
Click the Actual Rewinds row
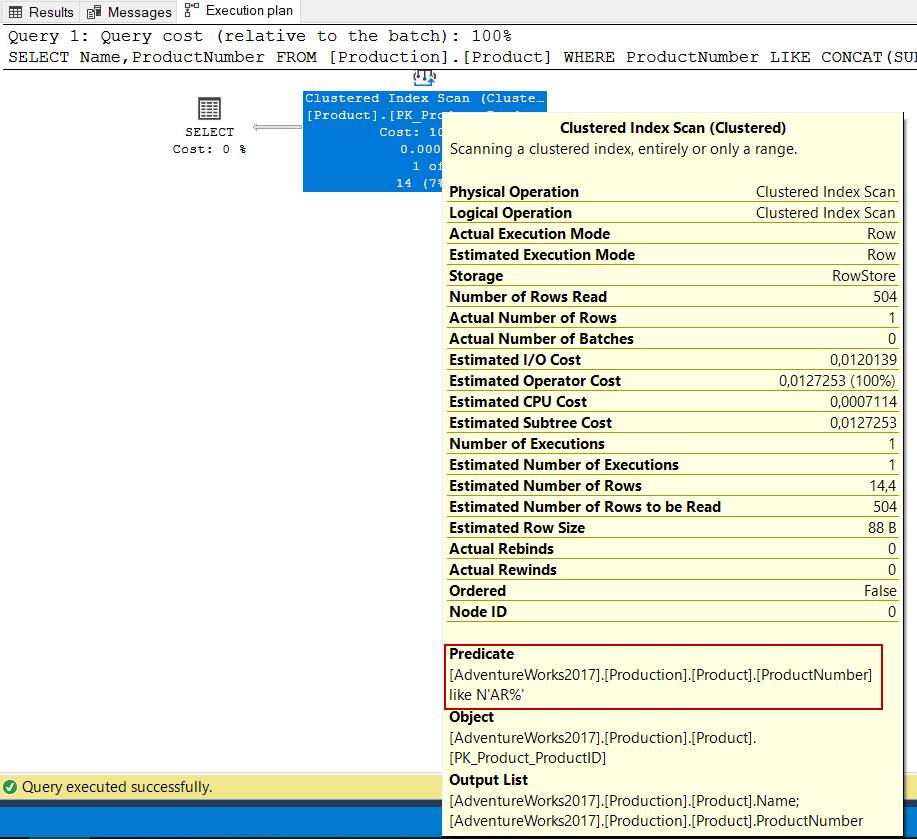tap(673, 571)
